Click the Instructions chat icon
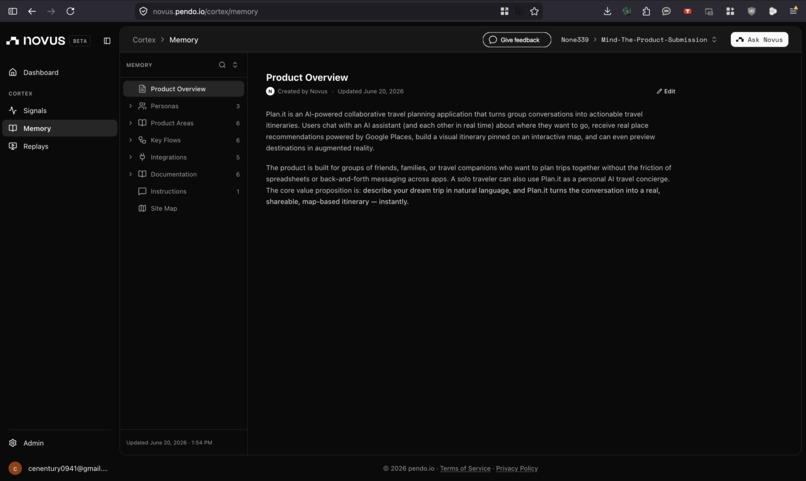The height and width of the screenshot is (481, 806). click(x=142, y=191)
